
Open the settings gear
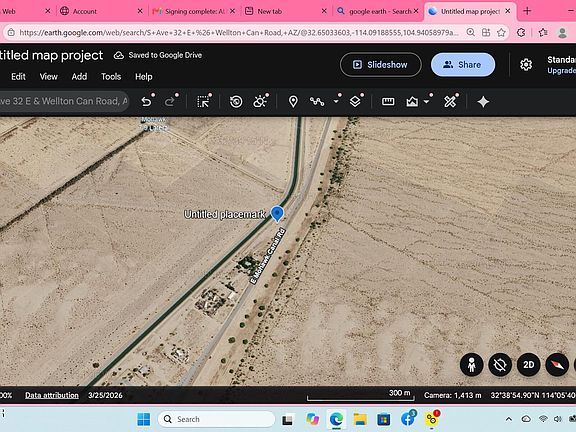526,65
